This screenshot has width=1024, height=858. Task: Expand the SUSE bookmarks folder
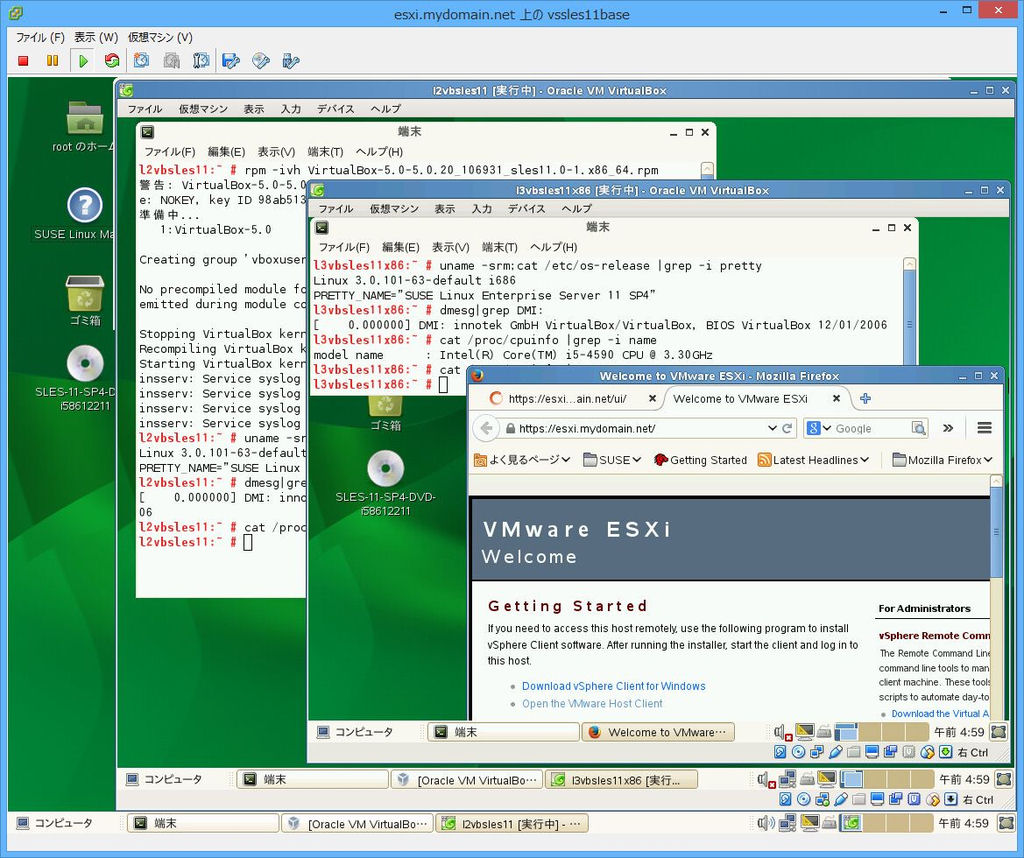point(612,460)
